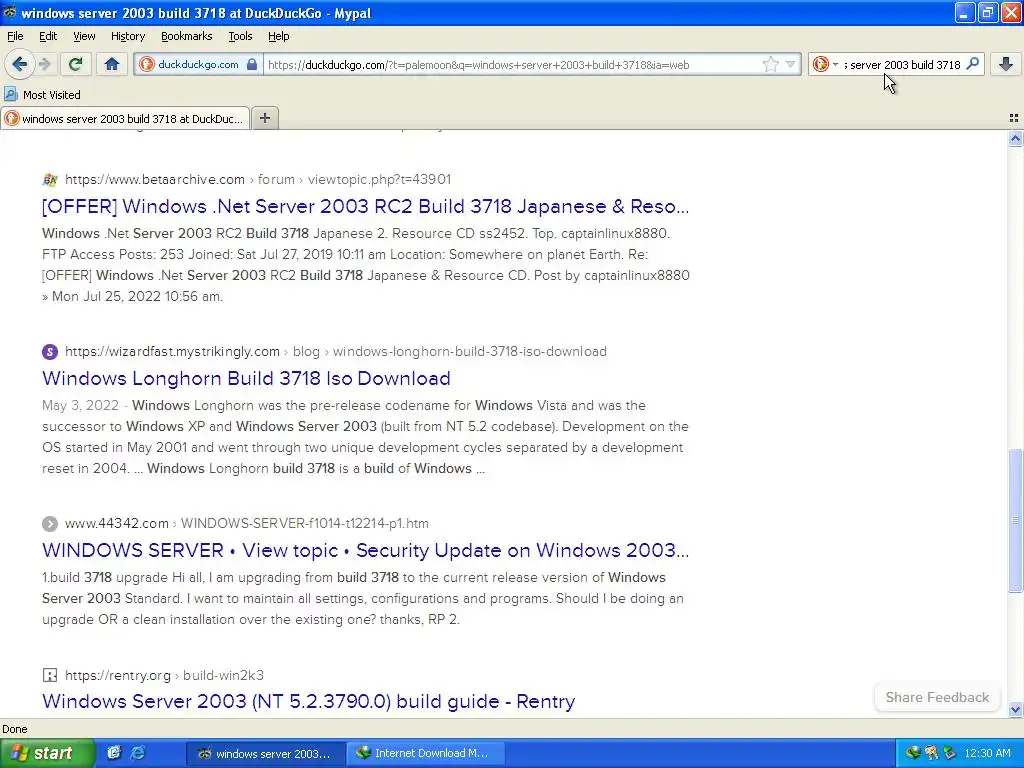Click the DuckDuckGo site identity icon

[x=147, y=64]
